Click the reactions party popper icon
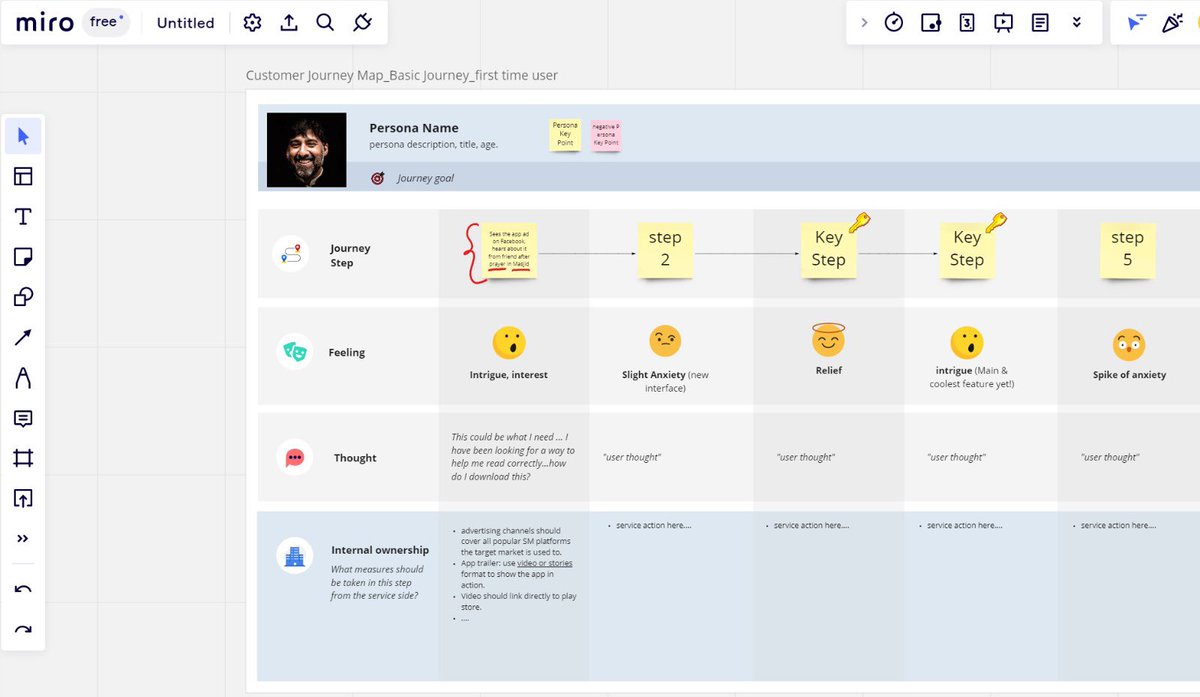This screenshot has width=1200, height=697. point(1172,22)
